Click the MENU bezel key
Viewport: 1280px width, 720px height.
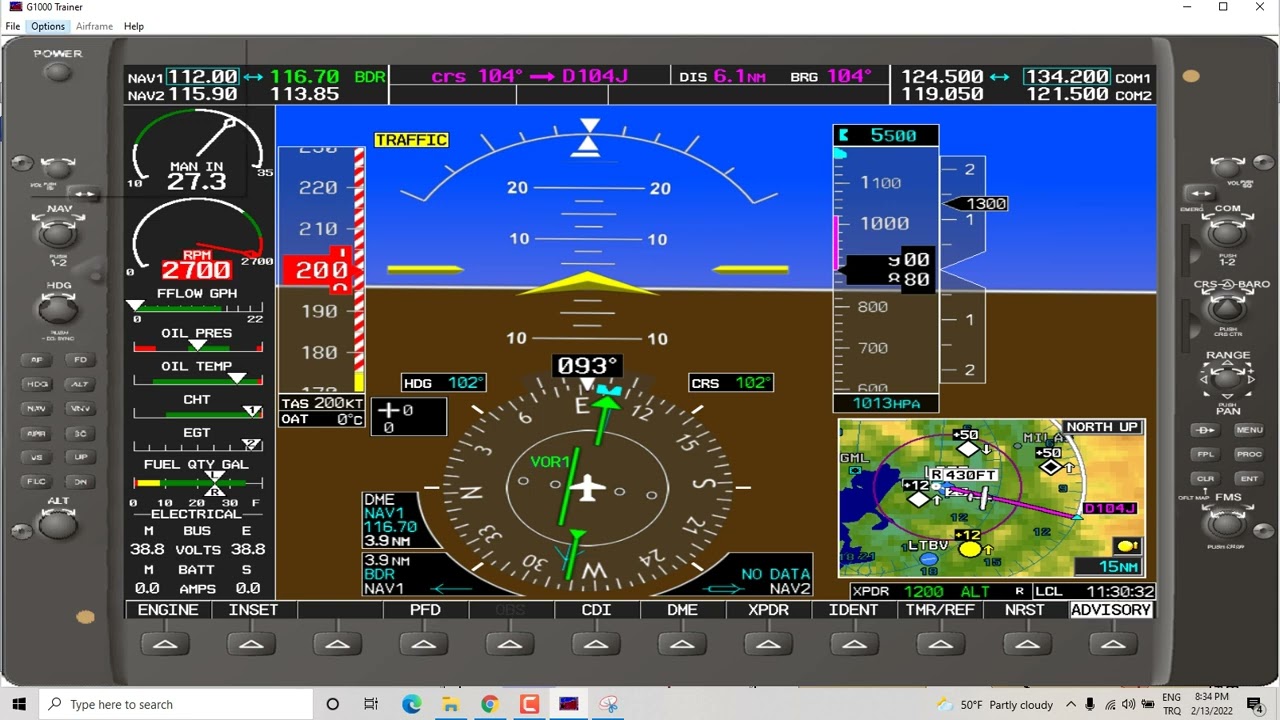click(1249, 430)
